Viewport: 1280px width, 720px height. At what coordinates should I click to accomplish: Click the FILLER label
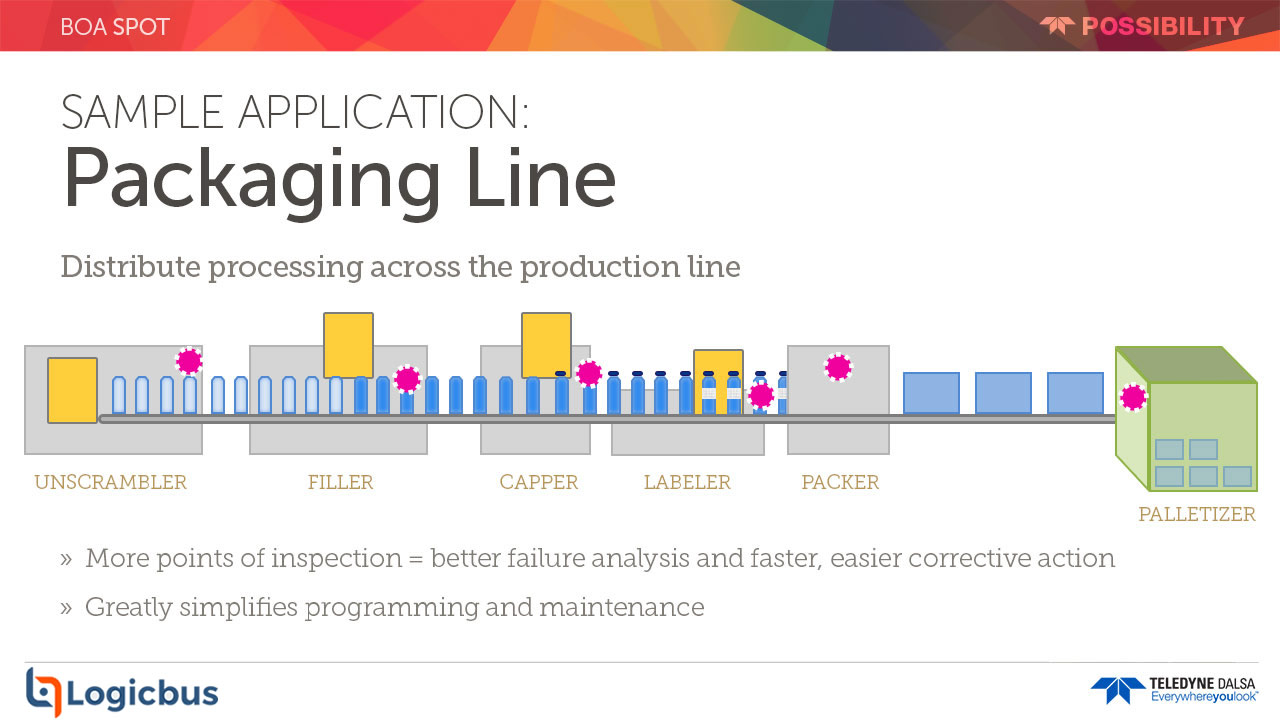click(340, 482)
